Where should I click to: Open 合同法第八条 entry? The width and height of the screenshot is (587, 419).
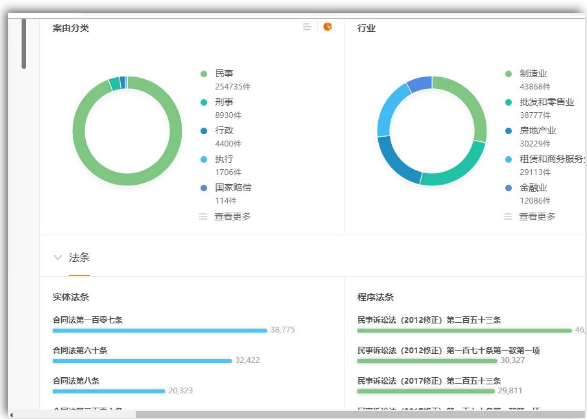point(76,381)
